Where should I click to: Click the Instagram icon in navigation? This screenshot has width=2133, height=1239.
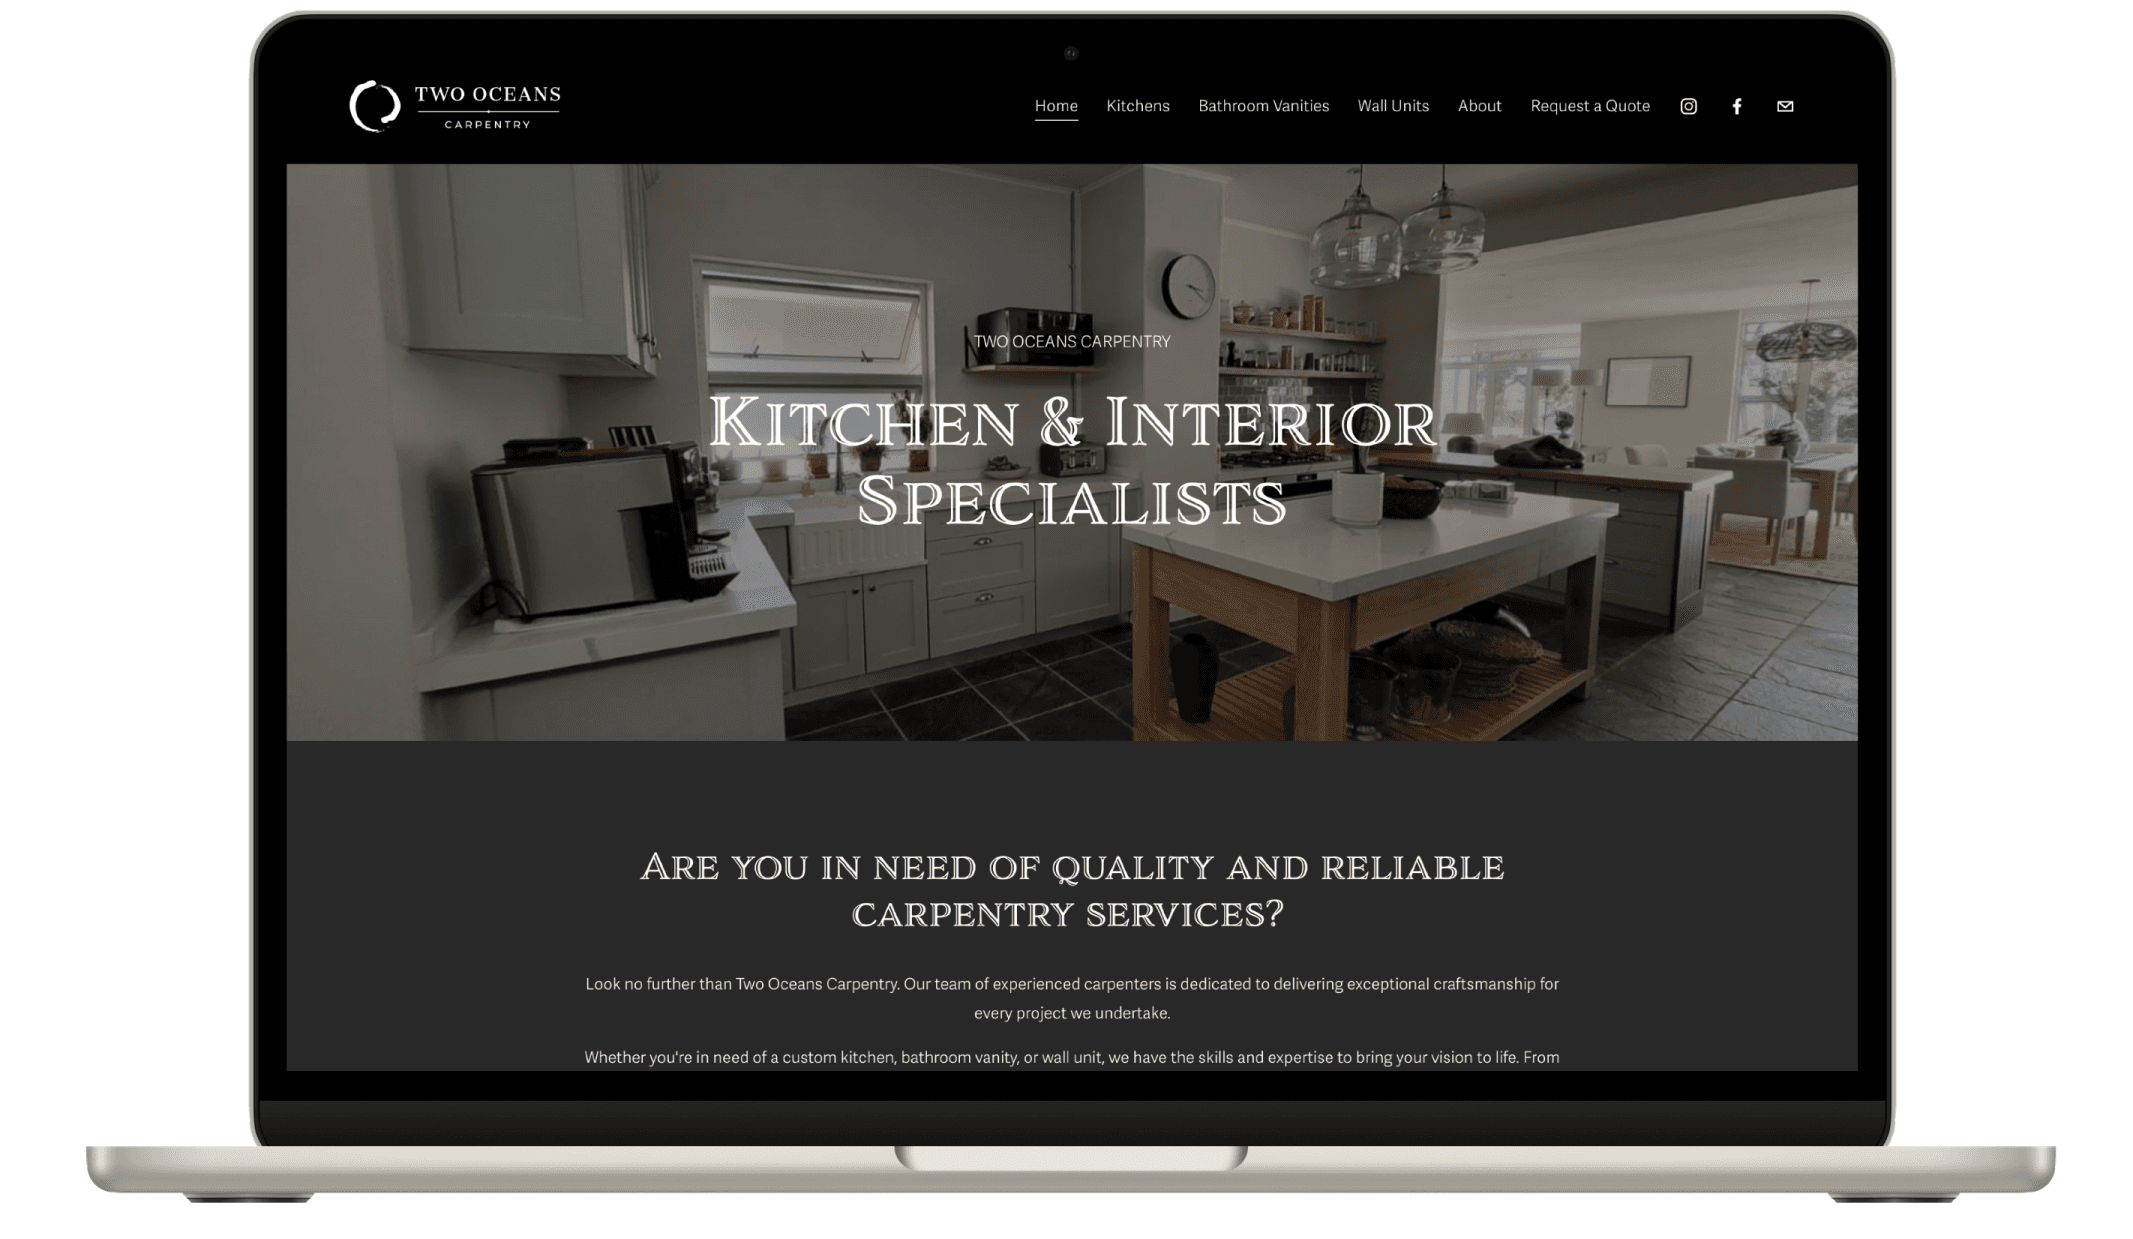pos(1689,106)
